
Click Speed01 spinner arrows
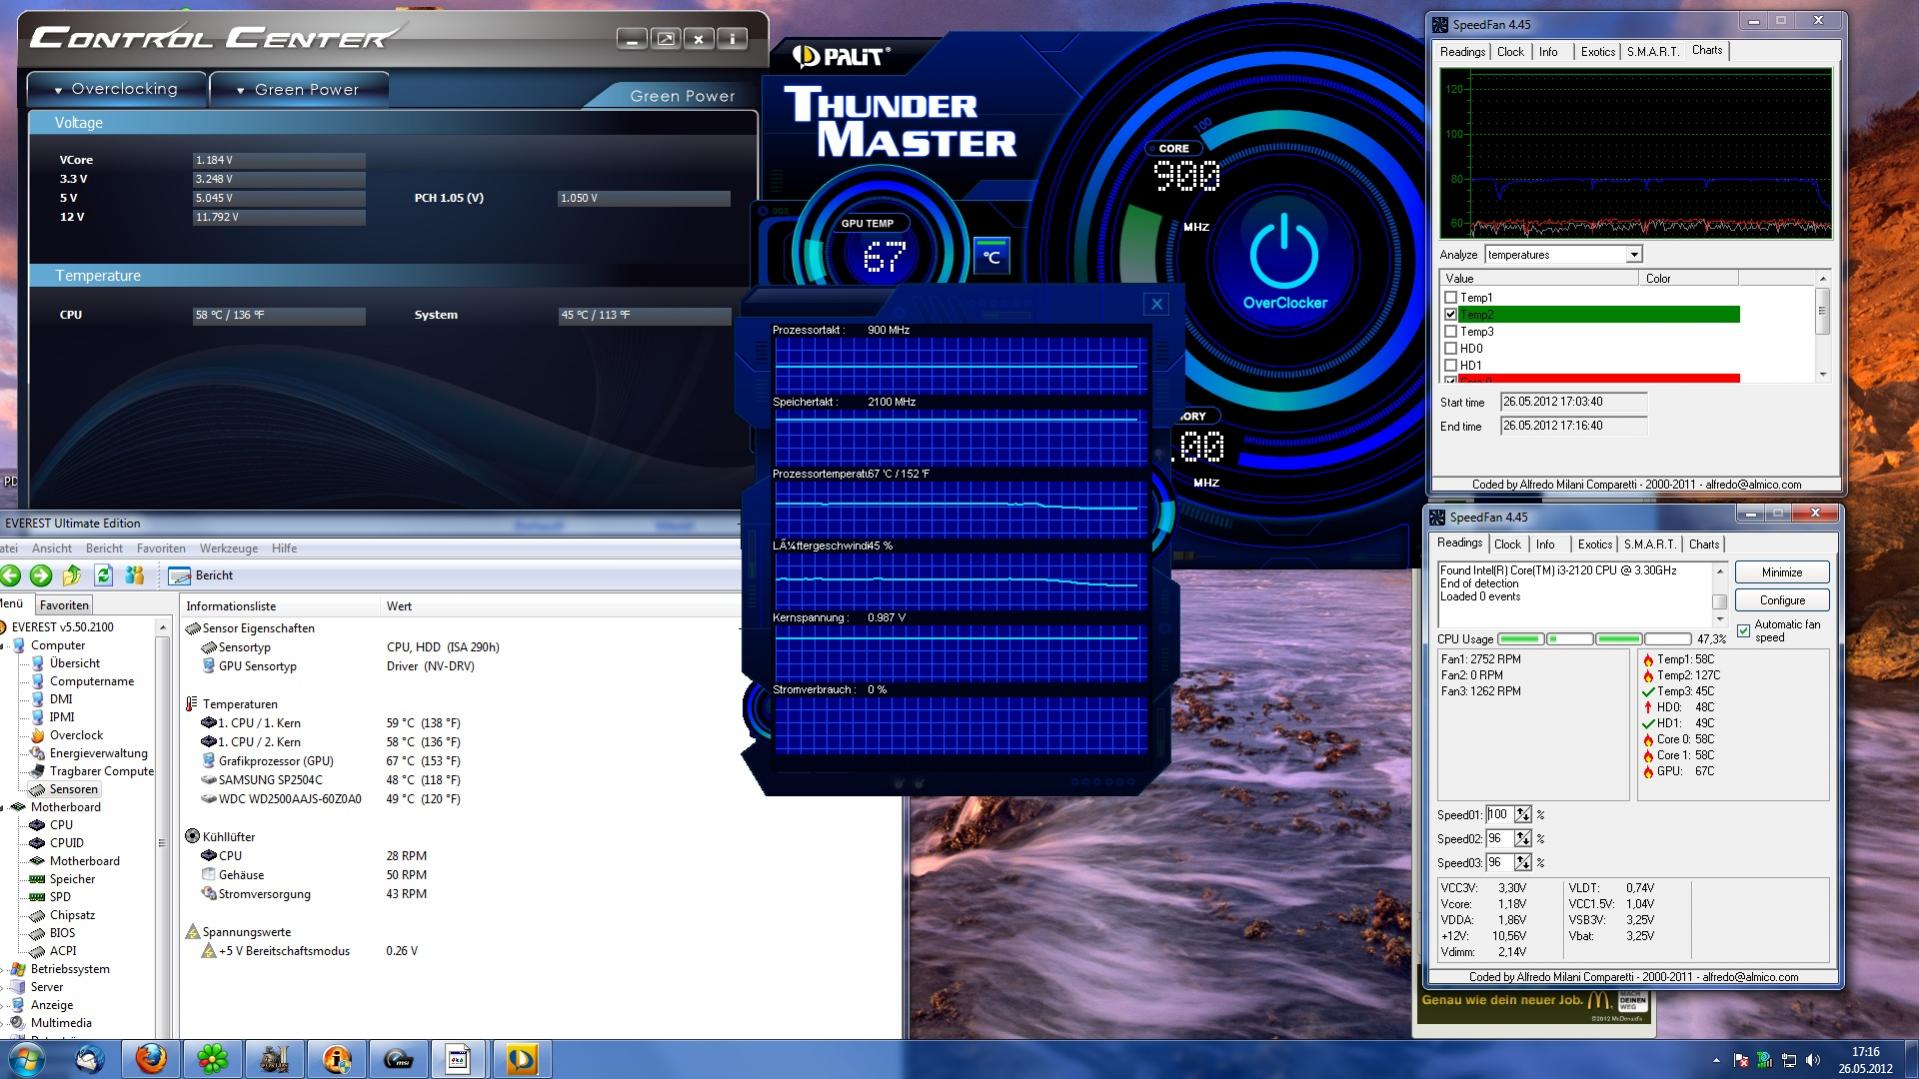pyautogui.click(x=1522, y=815)
